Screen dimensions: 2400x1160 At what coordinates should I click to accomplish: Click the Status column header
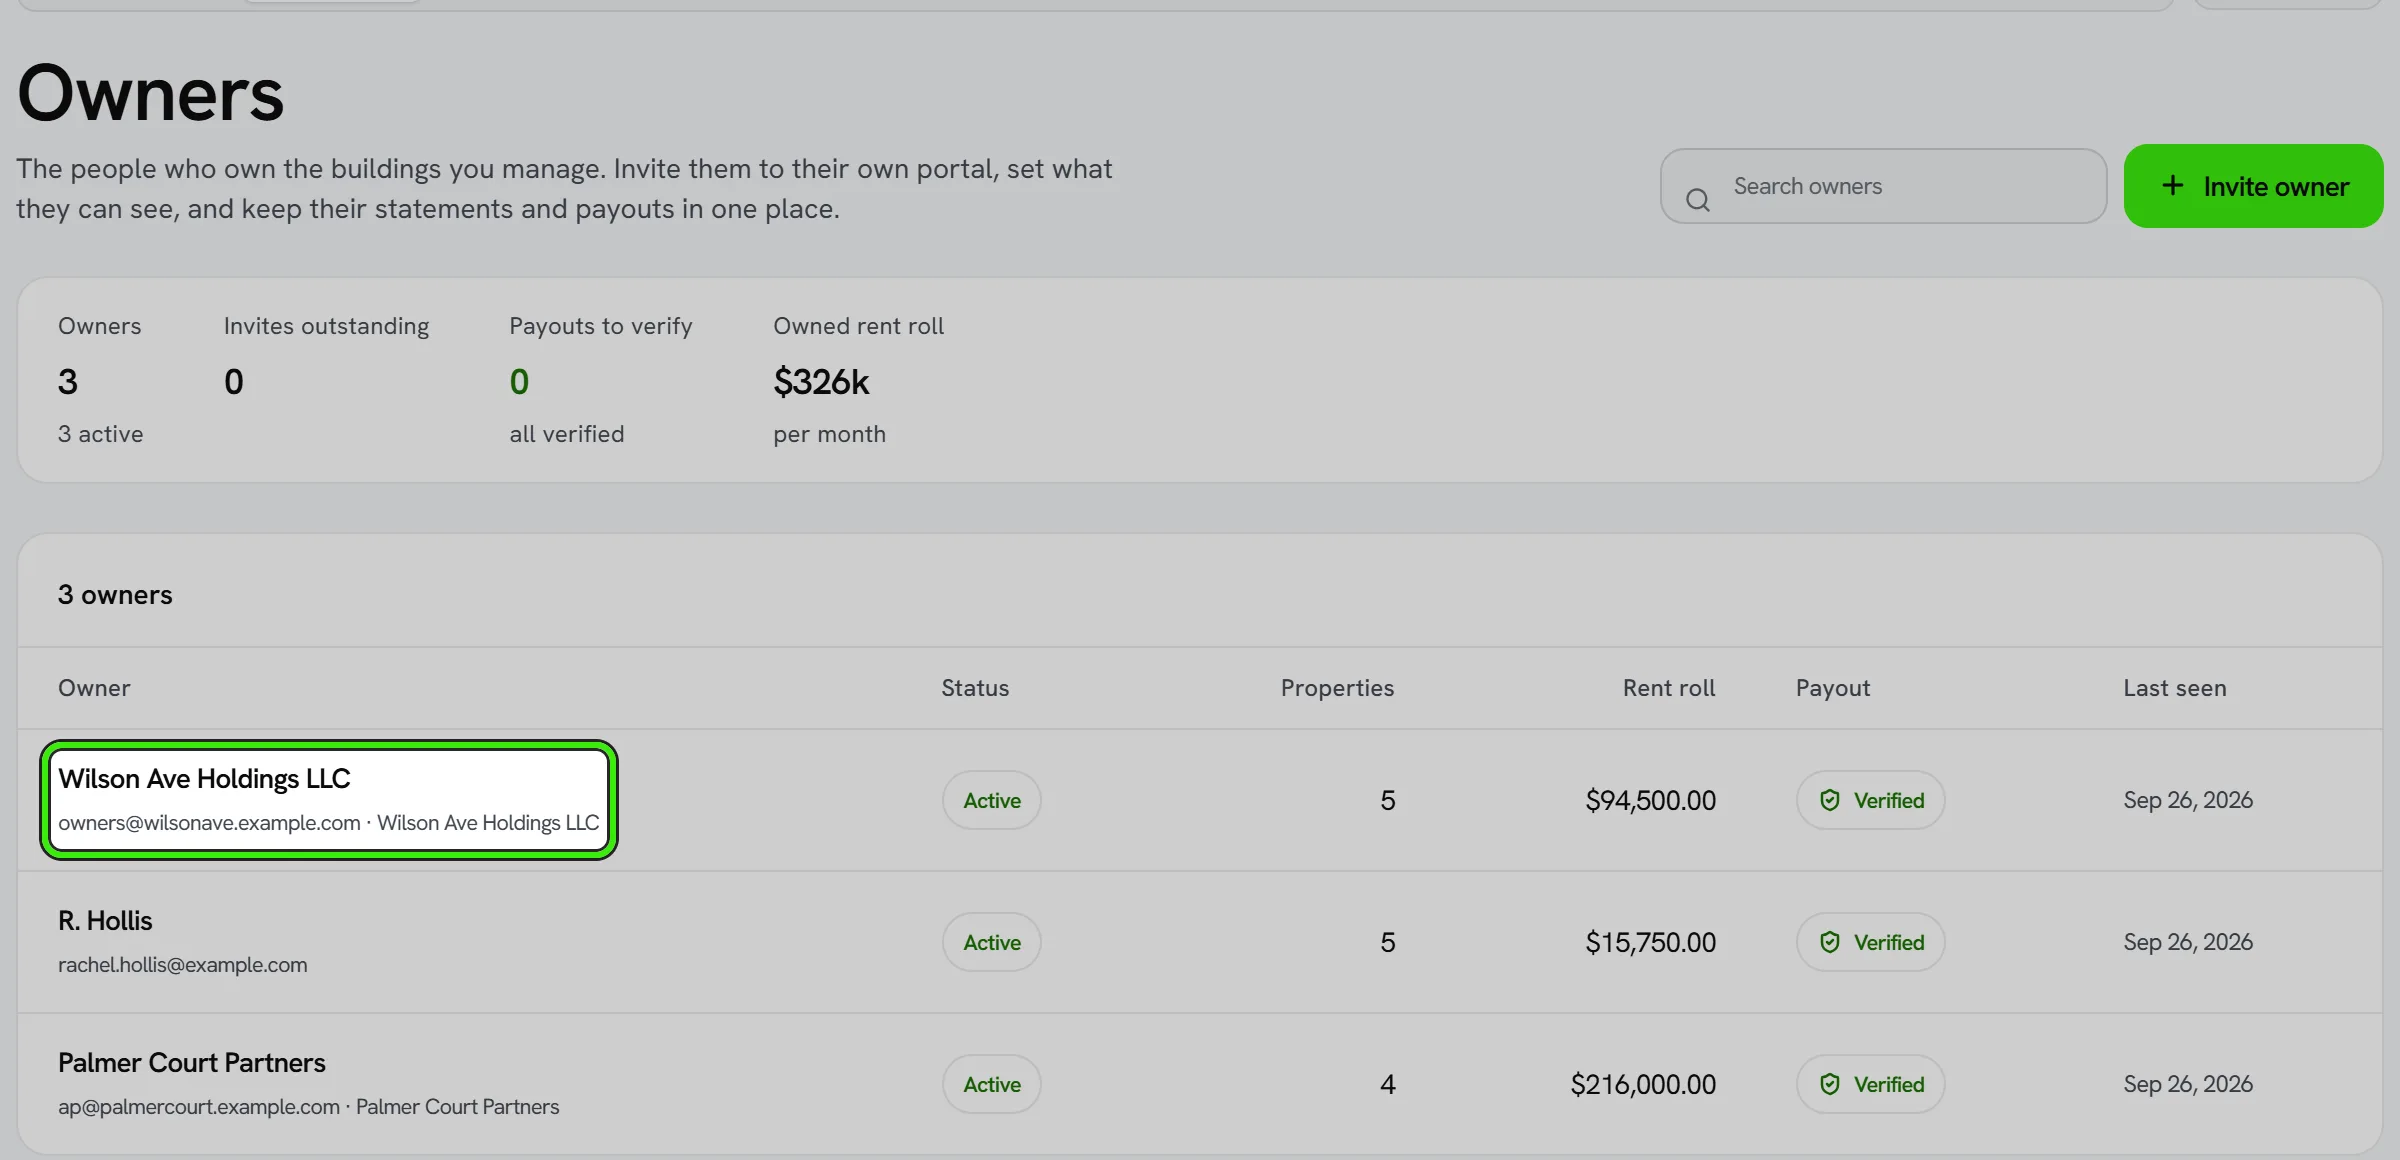pos(975,688)
